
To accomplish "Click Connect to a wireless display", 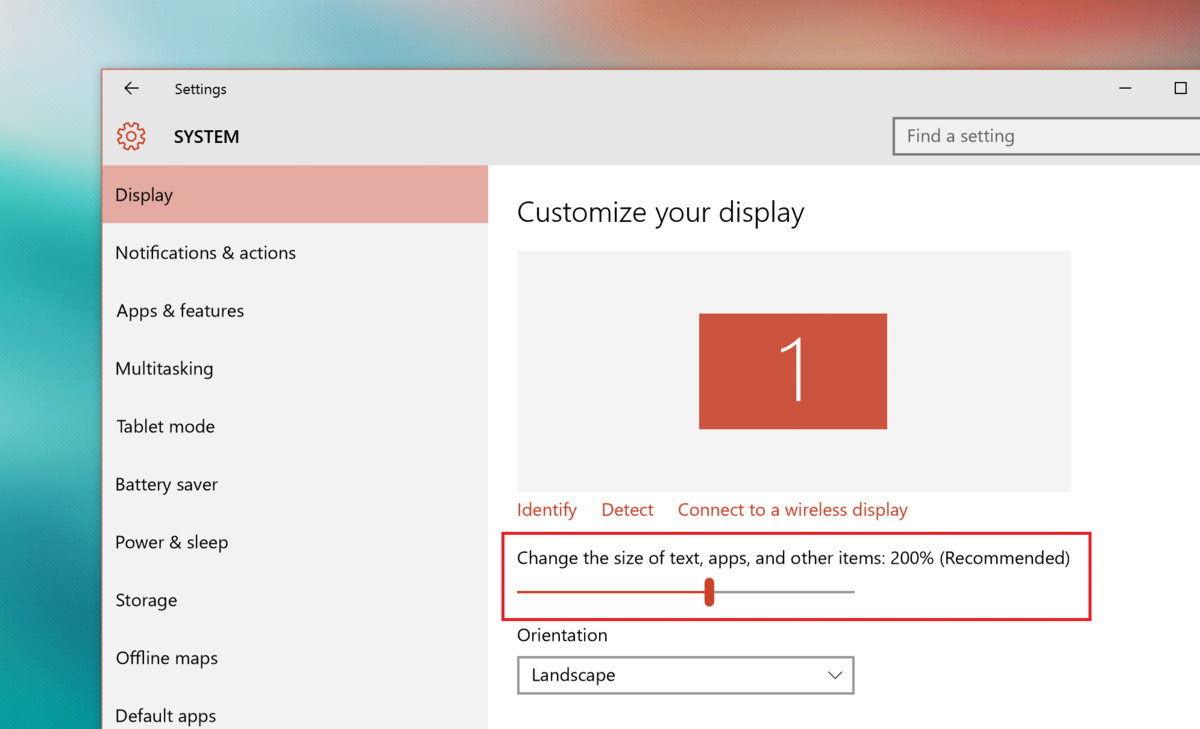I will click(792, 510).
